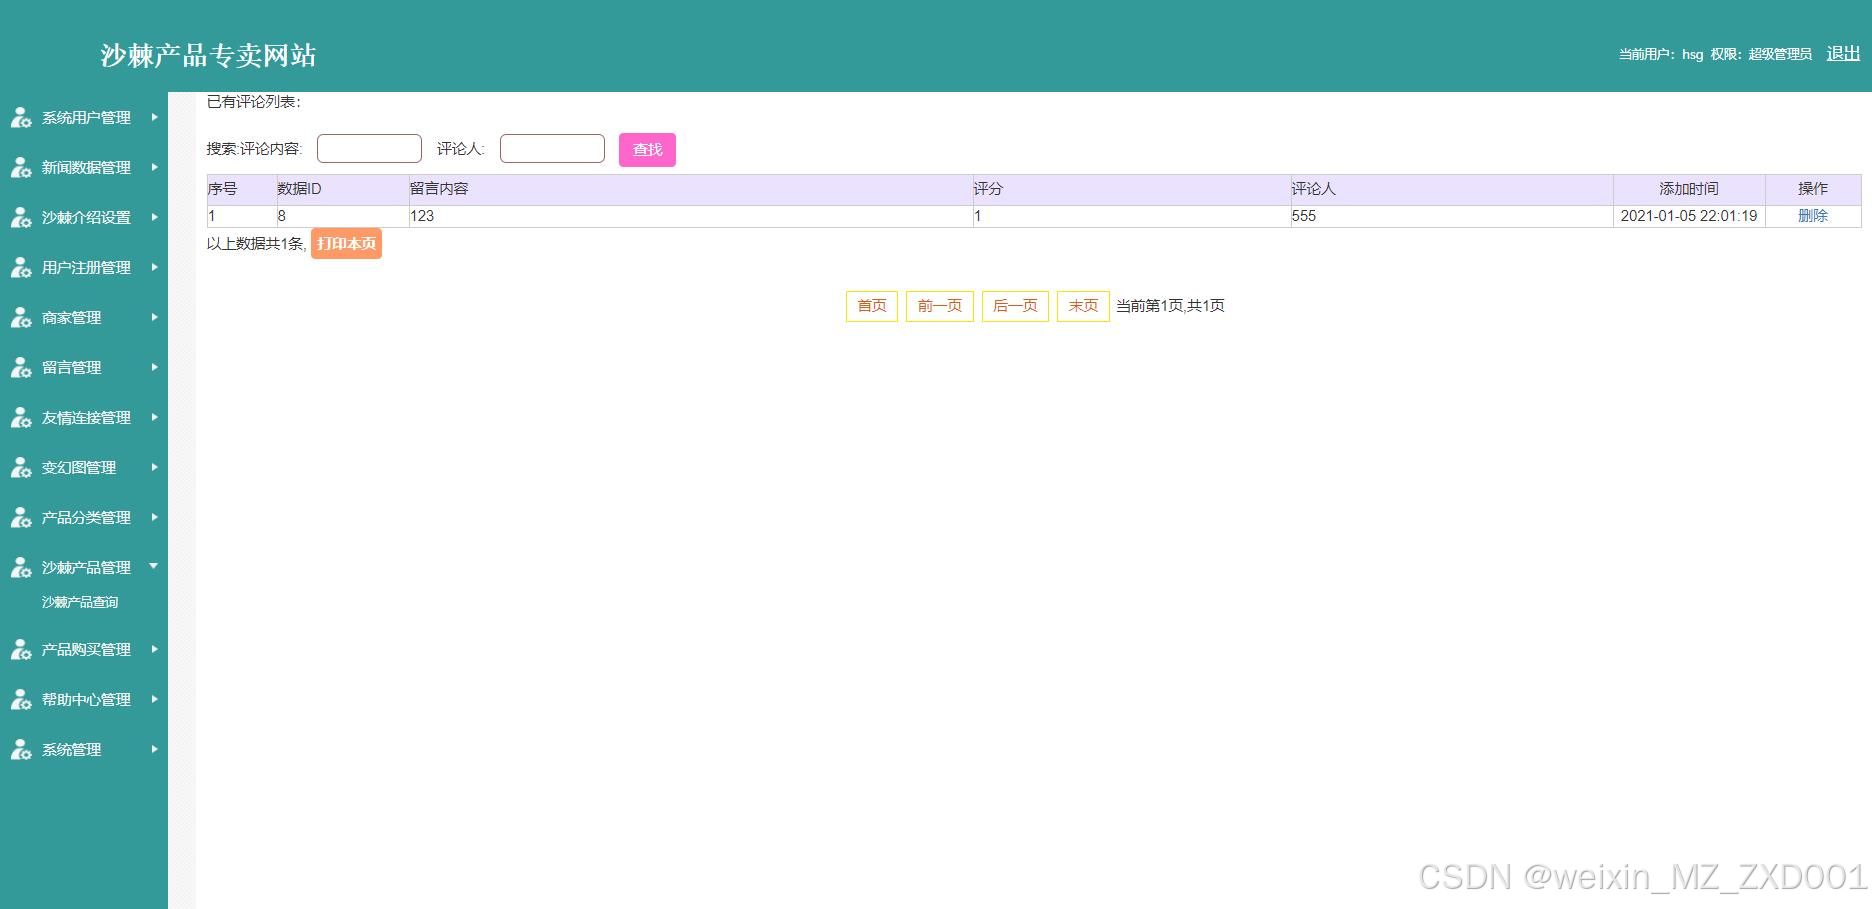Open the 新闻数据管理 menu

coord(86,168)
